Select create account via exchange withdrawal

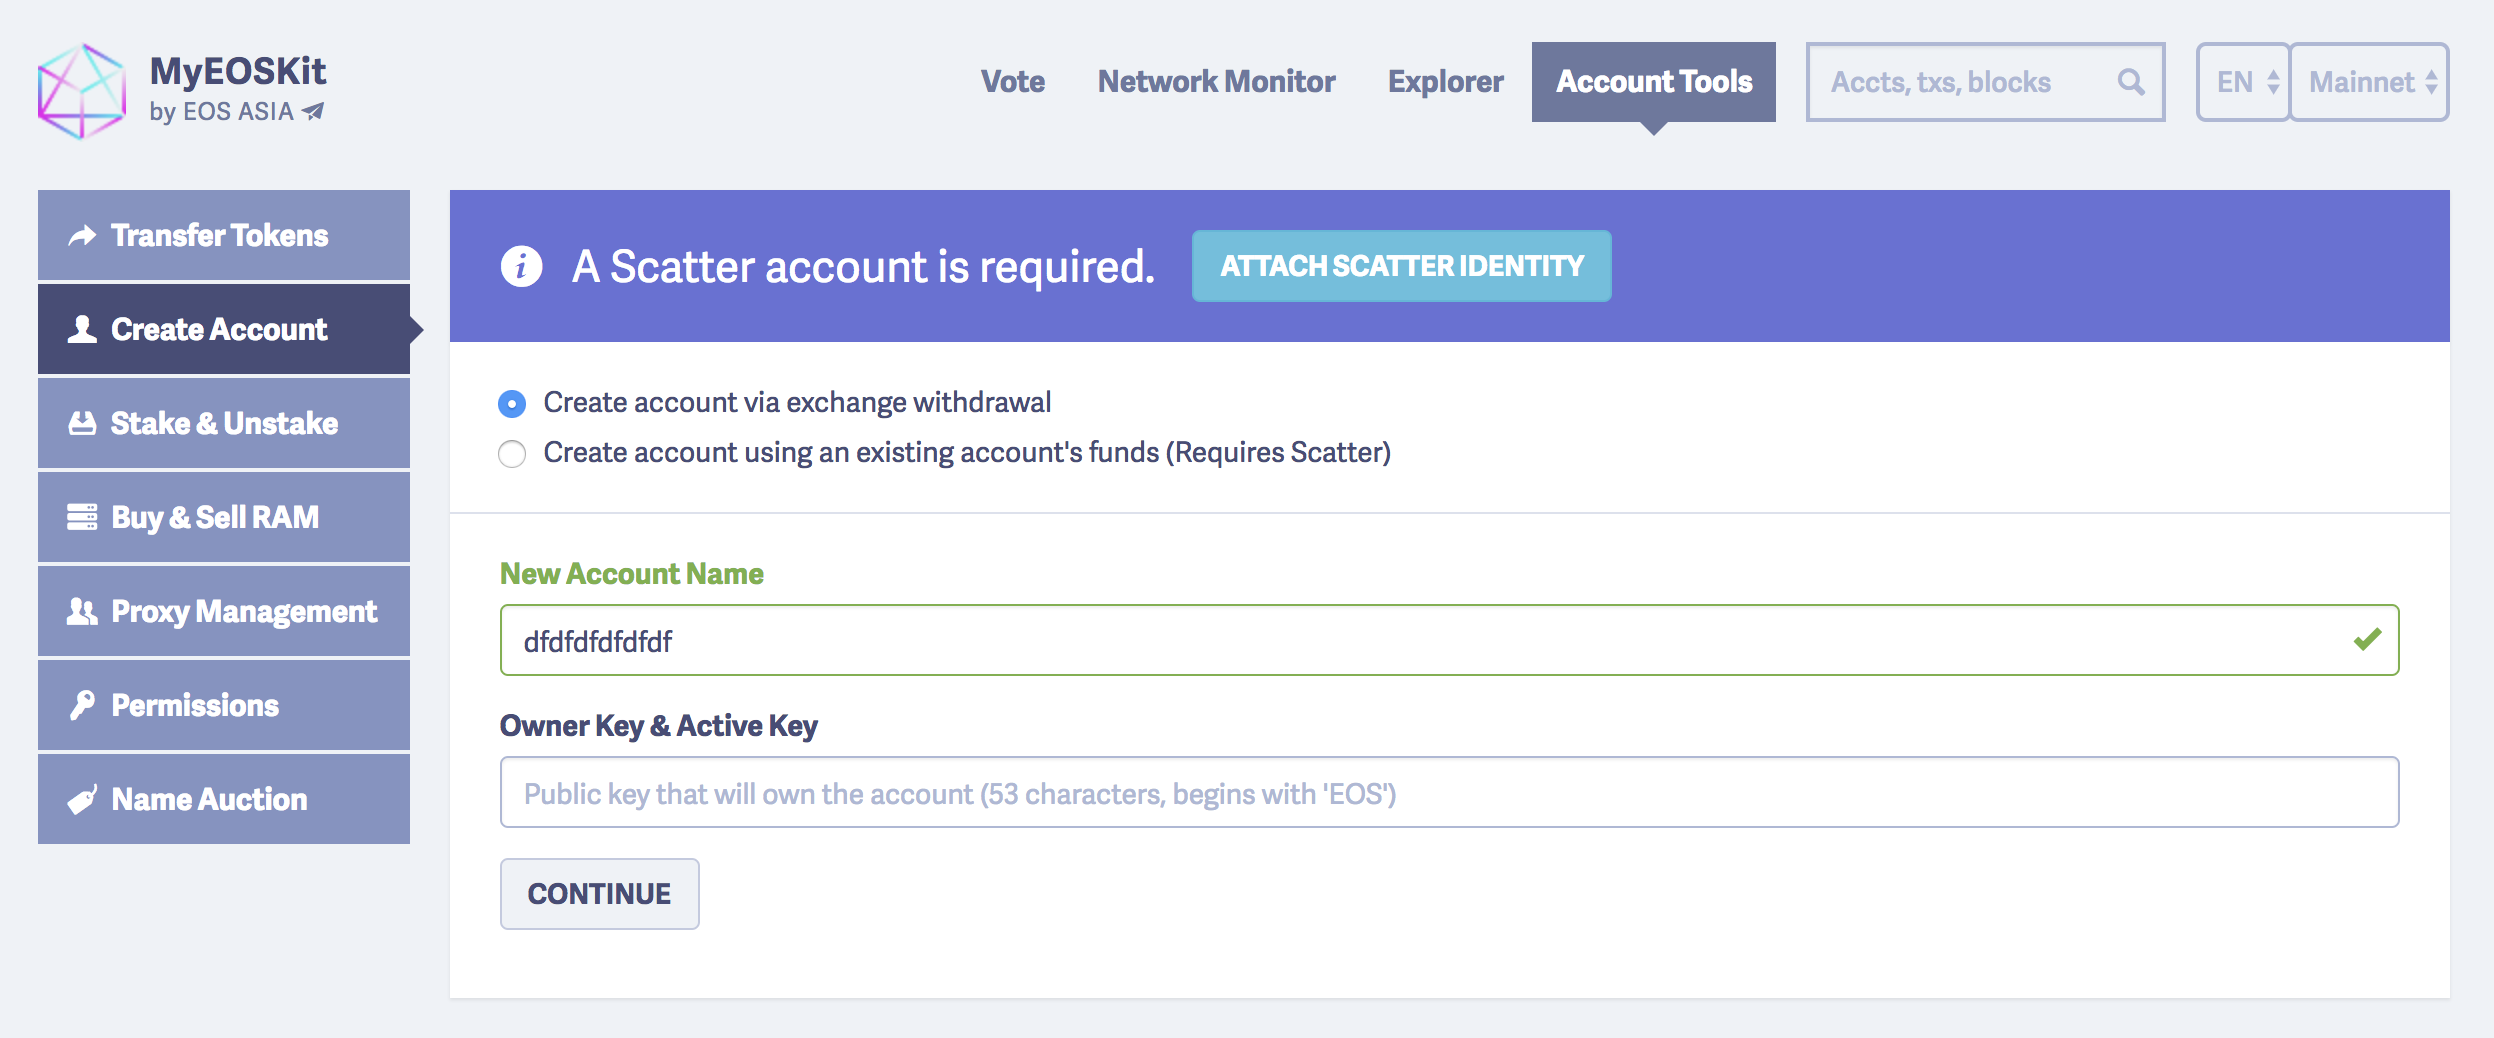512,403
